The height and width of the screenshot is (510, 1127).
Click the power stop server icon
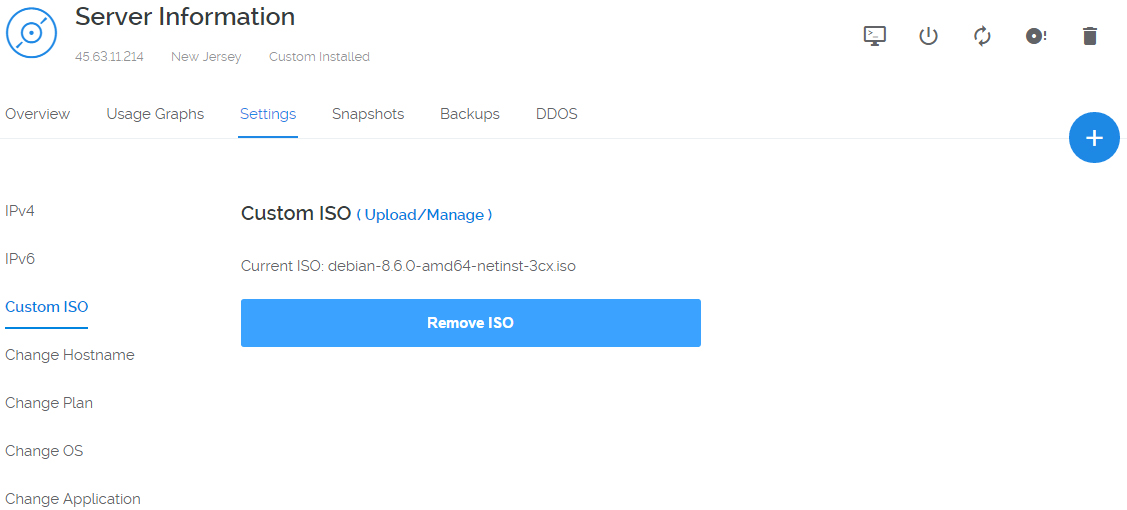(x=928, y=36)
